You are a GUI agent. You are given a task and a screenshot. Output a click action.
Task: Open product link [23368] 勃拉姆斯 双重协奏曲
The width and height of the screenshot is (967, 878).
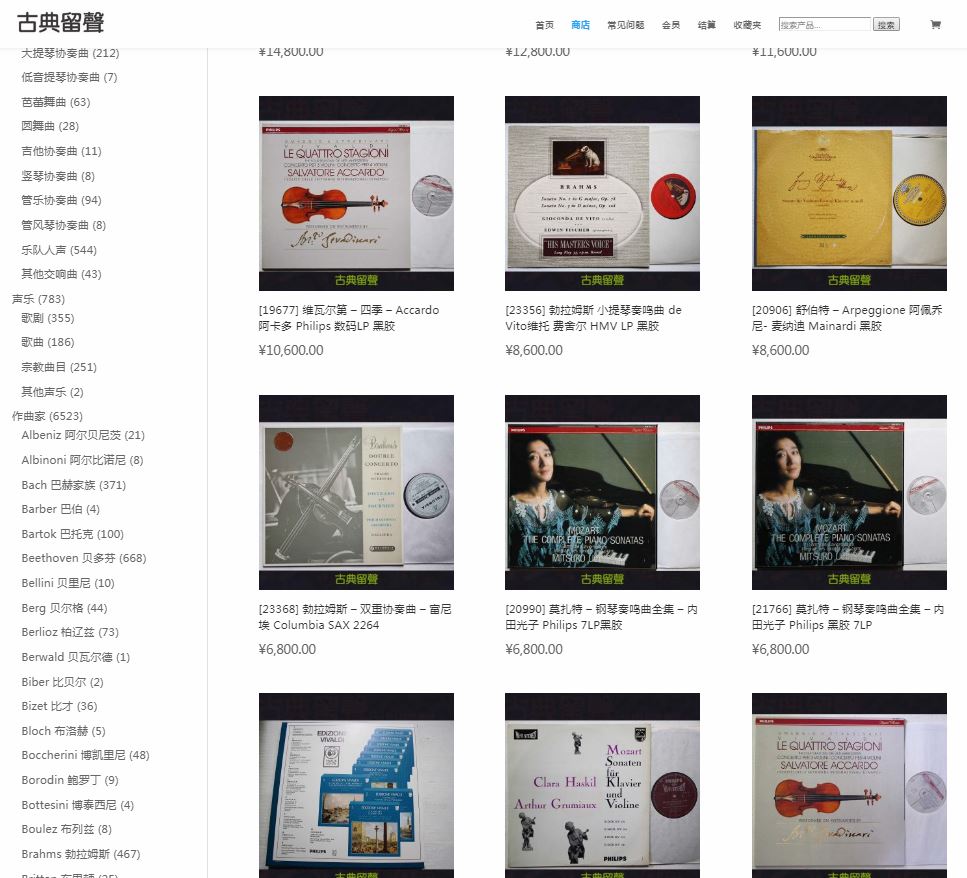point(355,617)
